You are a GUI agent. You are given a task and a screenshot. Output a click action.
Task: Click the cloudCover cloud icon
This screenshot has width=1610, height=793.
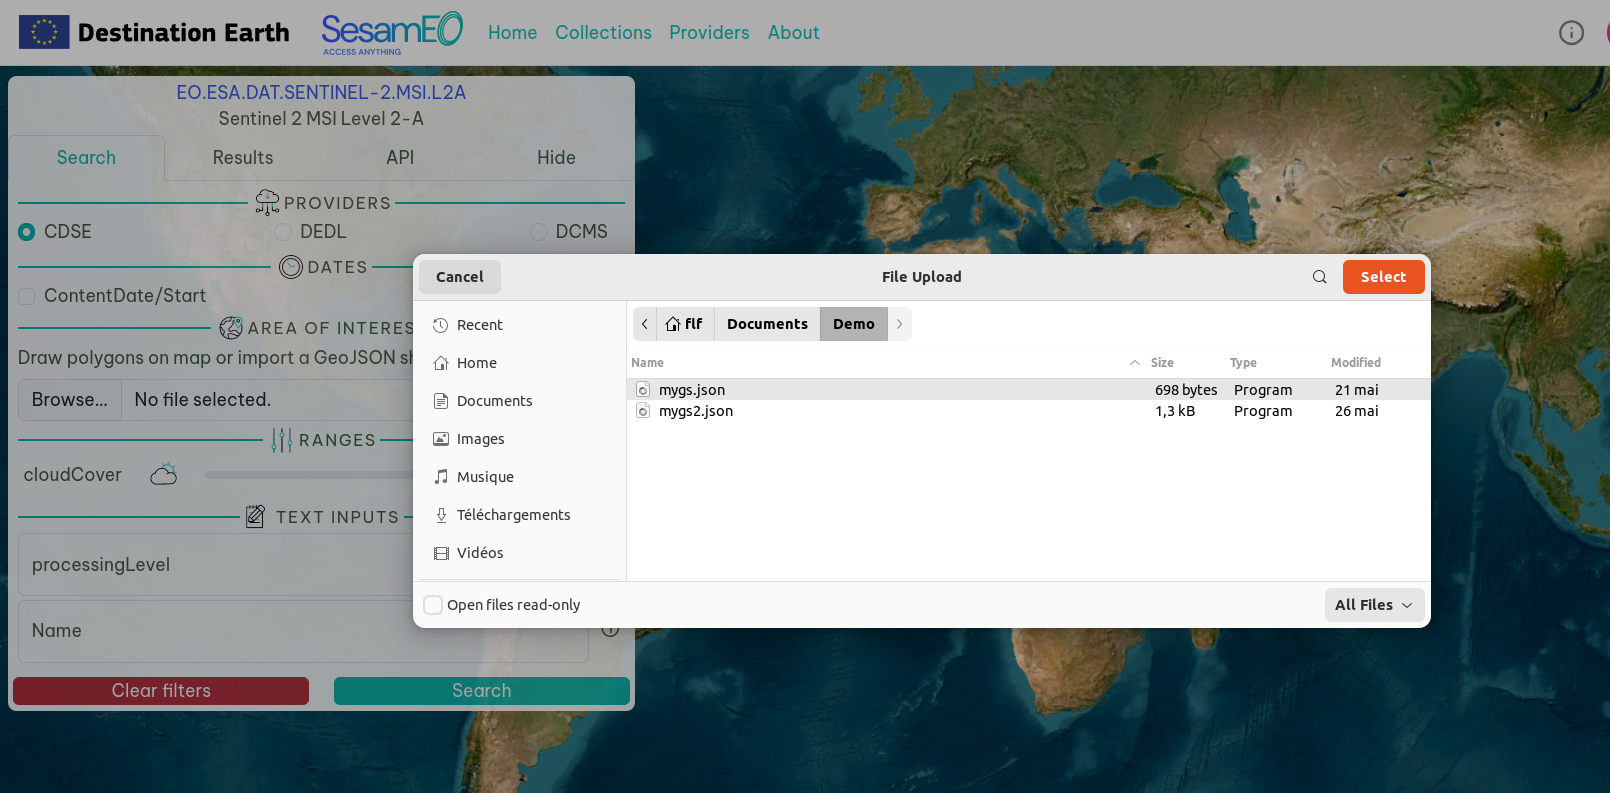point(164,474)
